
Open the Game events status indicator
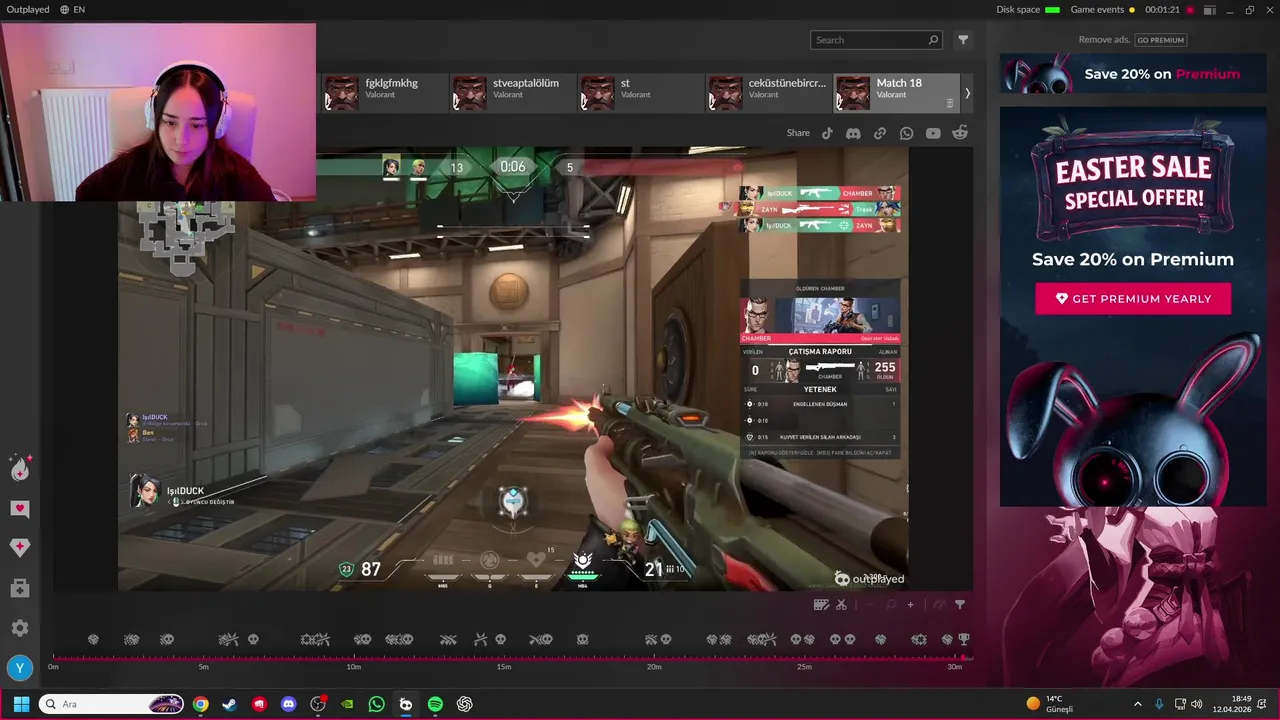1103,9
